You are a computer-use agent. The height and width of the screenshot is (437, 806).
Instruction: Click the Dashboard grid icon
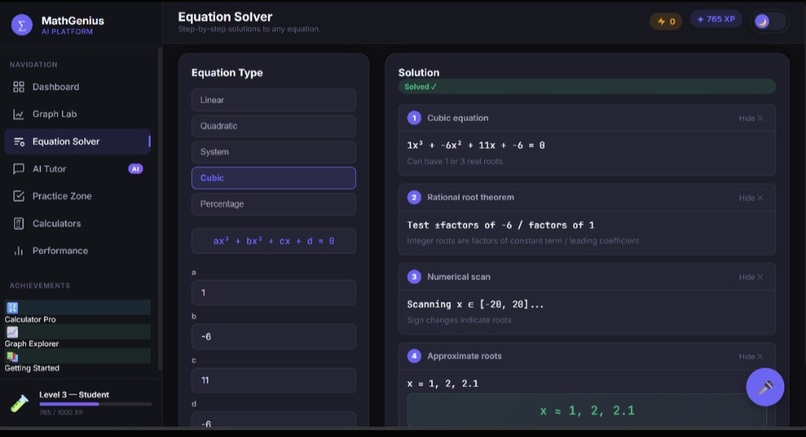[19, 87]
